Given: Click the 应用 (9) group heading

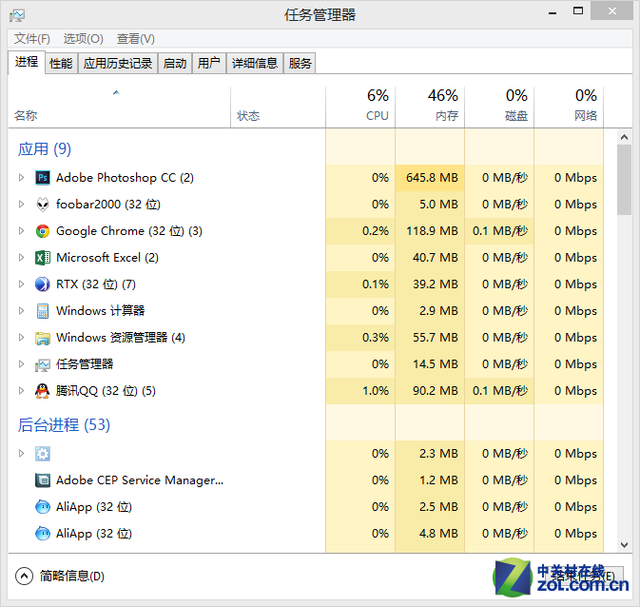Looking at the screenshot, I should 44,149.
